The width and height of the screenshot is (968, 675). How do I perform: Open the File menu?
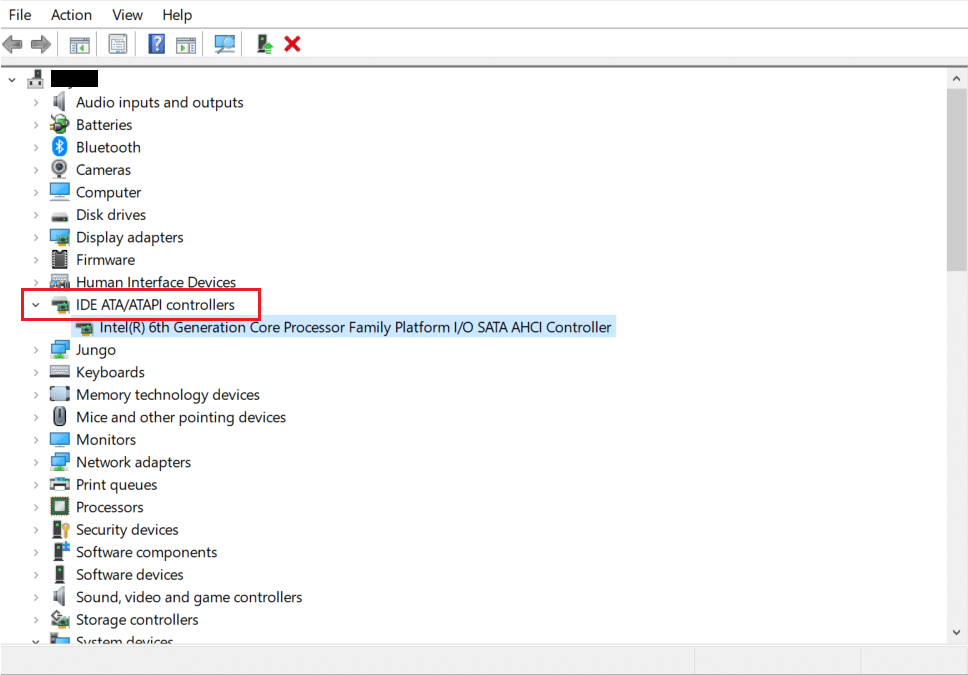20,14
